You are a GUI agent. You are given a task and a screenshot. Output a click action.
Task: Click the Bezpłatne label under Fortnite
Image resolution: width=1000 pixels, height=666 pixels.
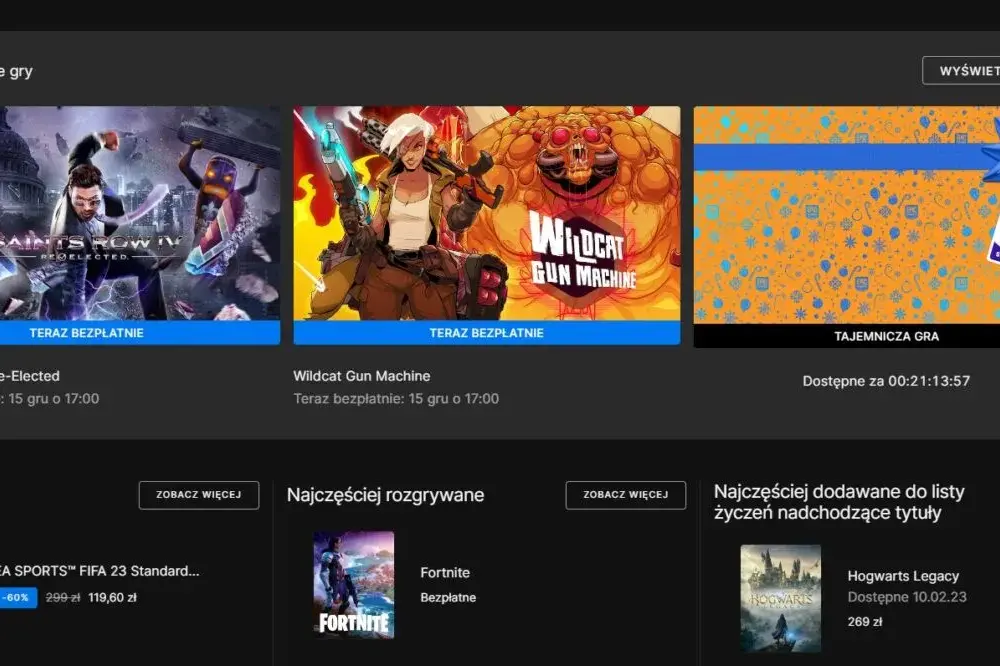point(448,598)
